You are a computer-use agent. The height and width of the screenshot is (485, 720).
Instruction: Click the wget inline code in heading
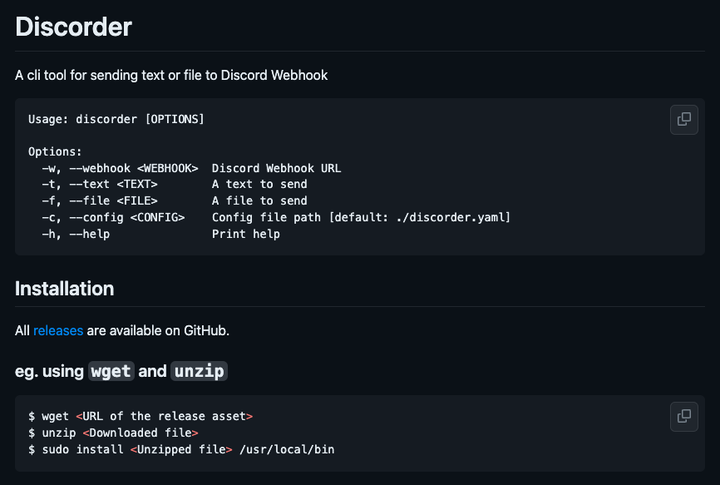[111, 371]
